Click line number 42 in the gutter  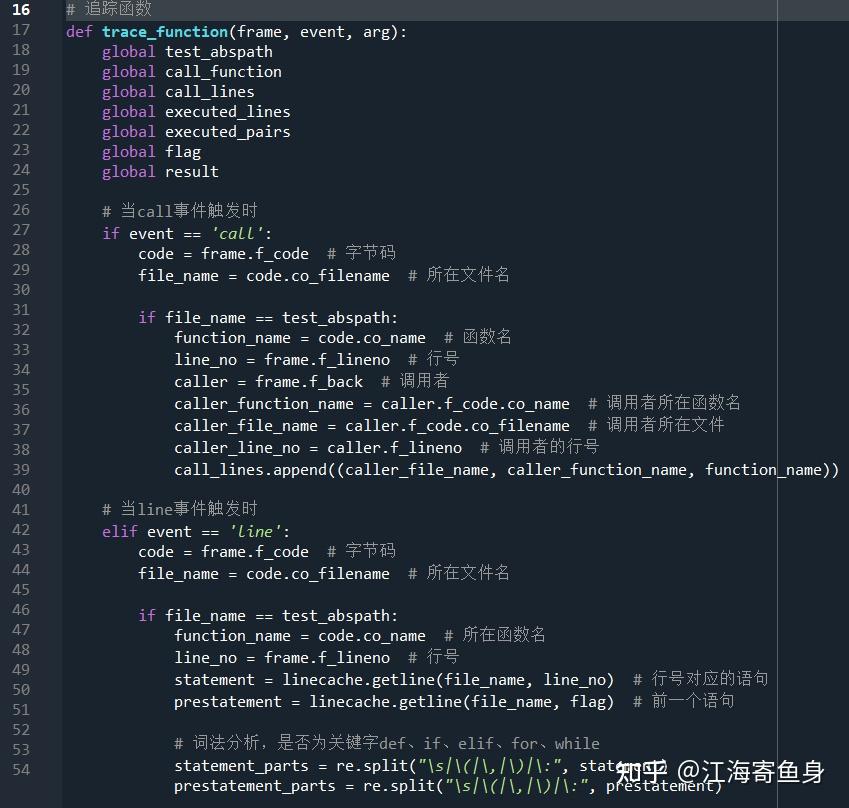tap(21, 530)
